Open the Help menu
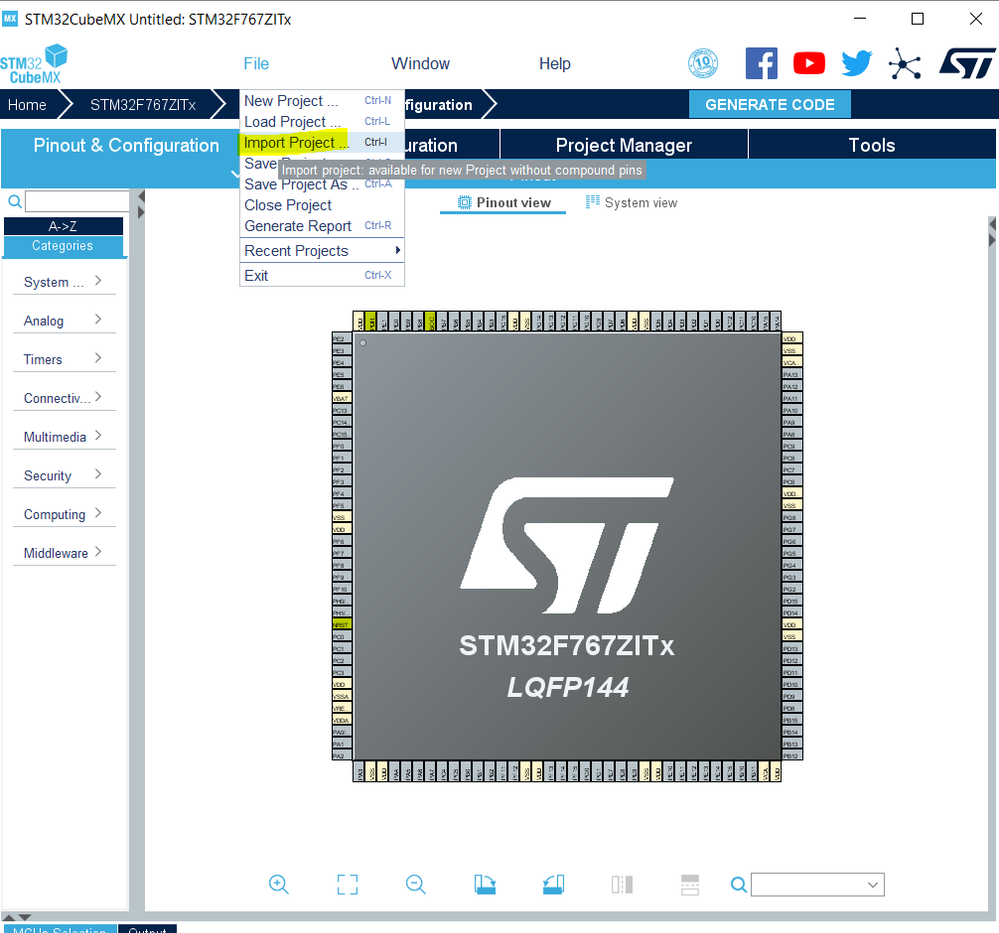Viewport: 999px width, 933px height. [x=555, y=64]
